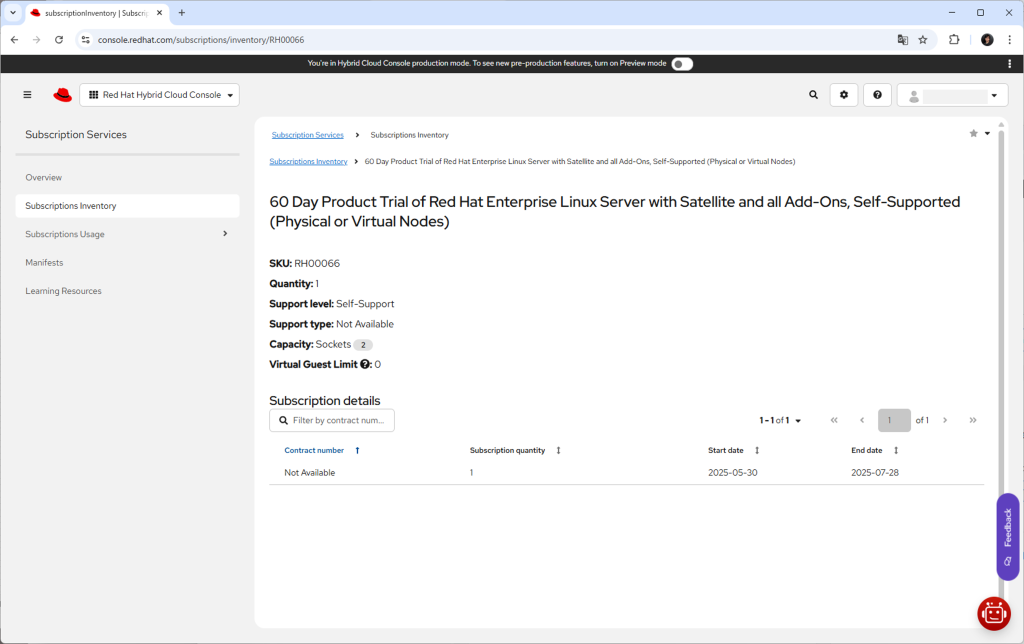Open Manifests from the sidebar
This screenshot has width=1024, height=644.
(x=44, y=263)
